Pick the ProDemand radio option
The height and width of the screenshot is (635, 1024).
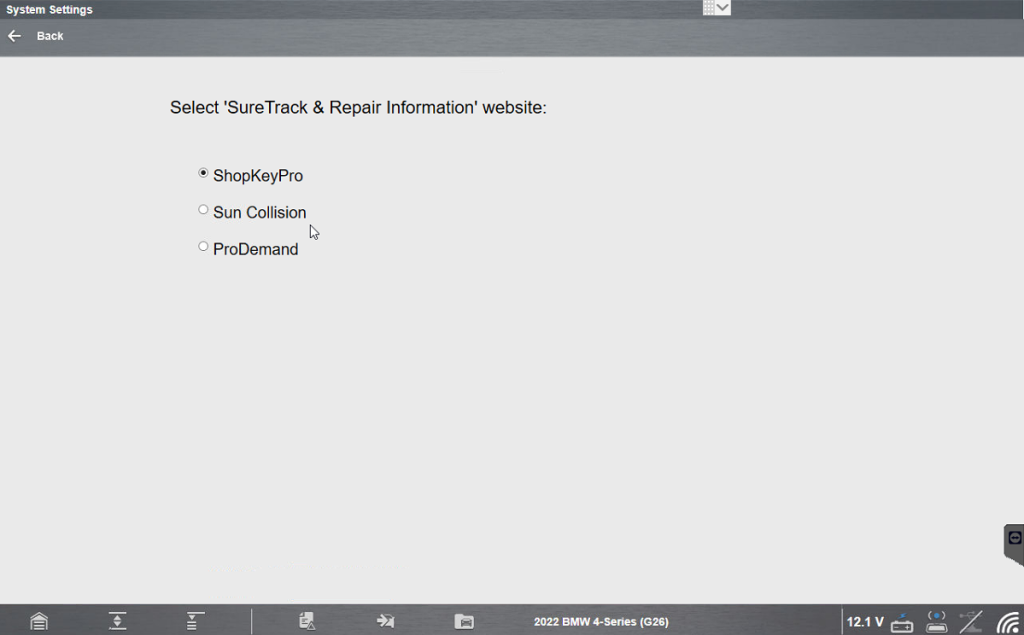[203, 246]
